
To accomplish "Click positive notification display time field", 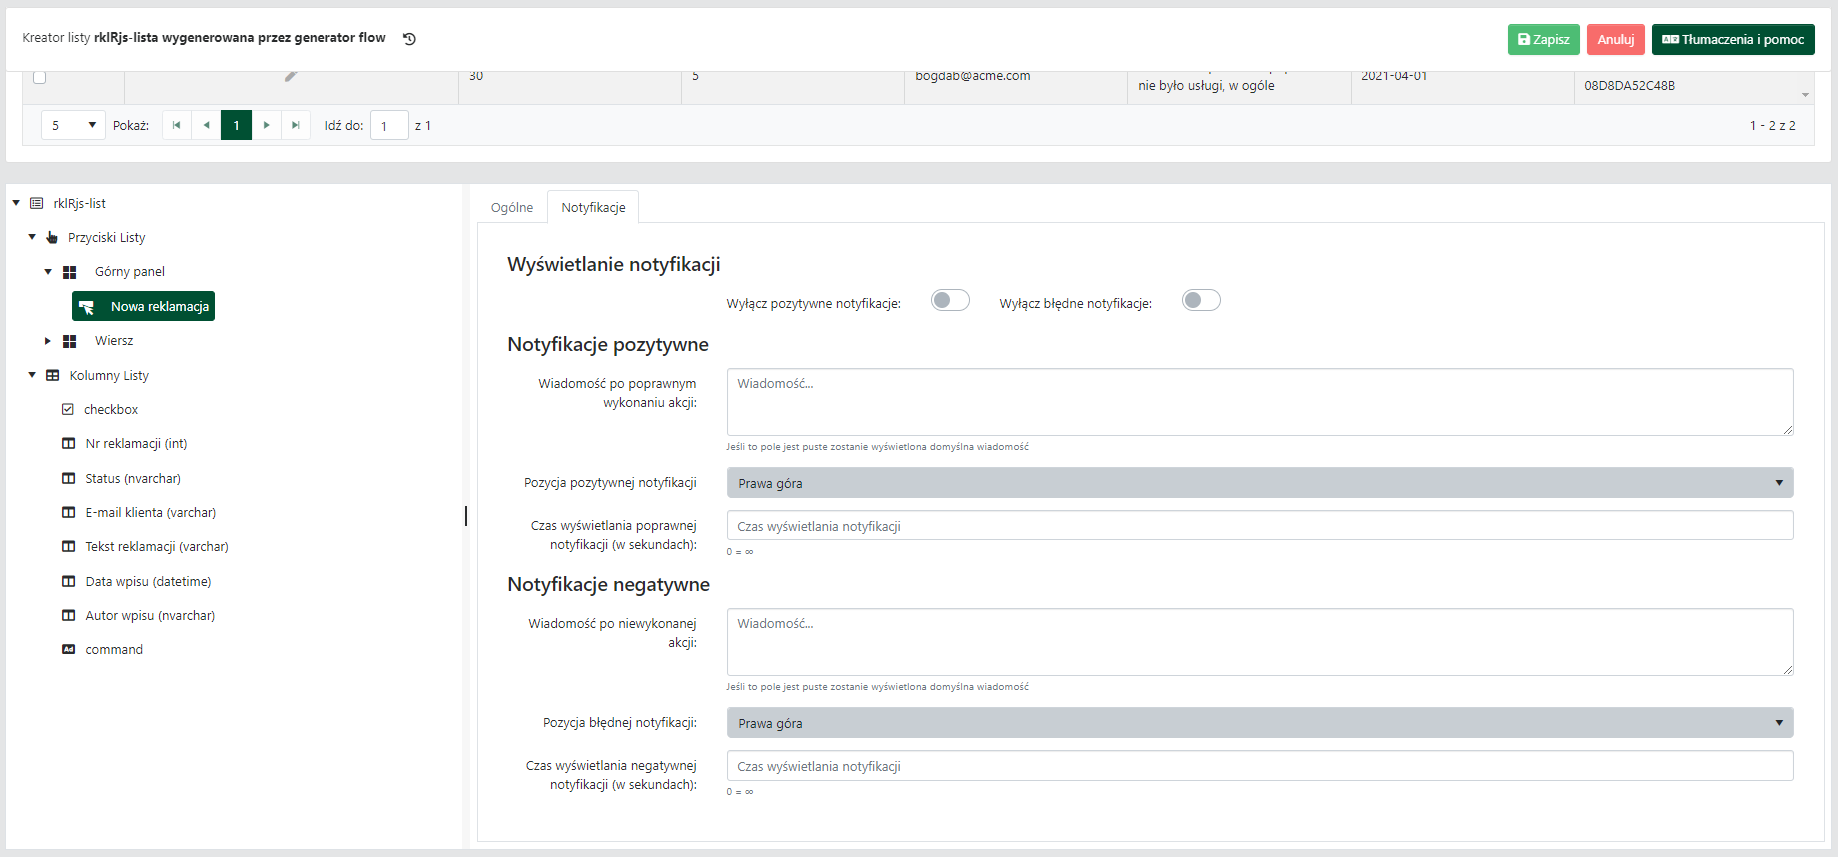I will point(1260,526).
